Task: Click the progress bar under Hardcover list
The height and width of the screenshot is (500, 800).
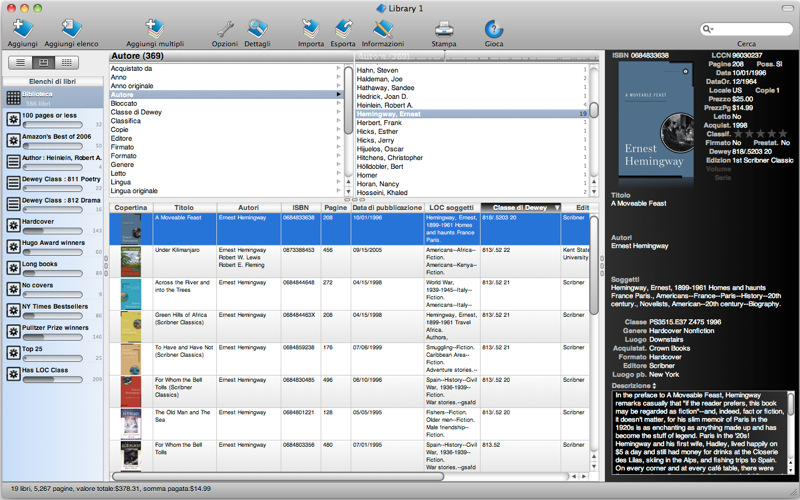Action: coord(53,231)
